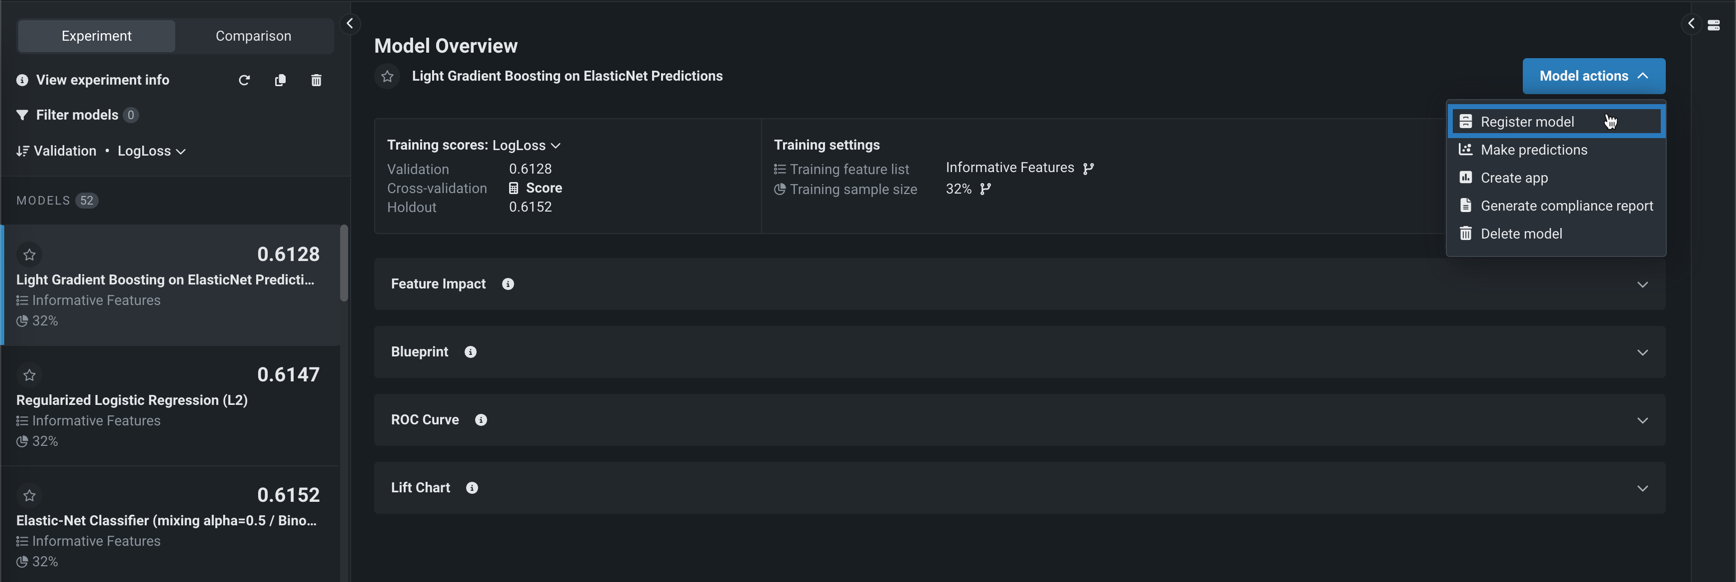The image size is (1736, 582).
Task: Click the duplicate experiment icon
Action: (x=280, y=80)
